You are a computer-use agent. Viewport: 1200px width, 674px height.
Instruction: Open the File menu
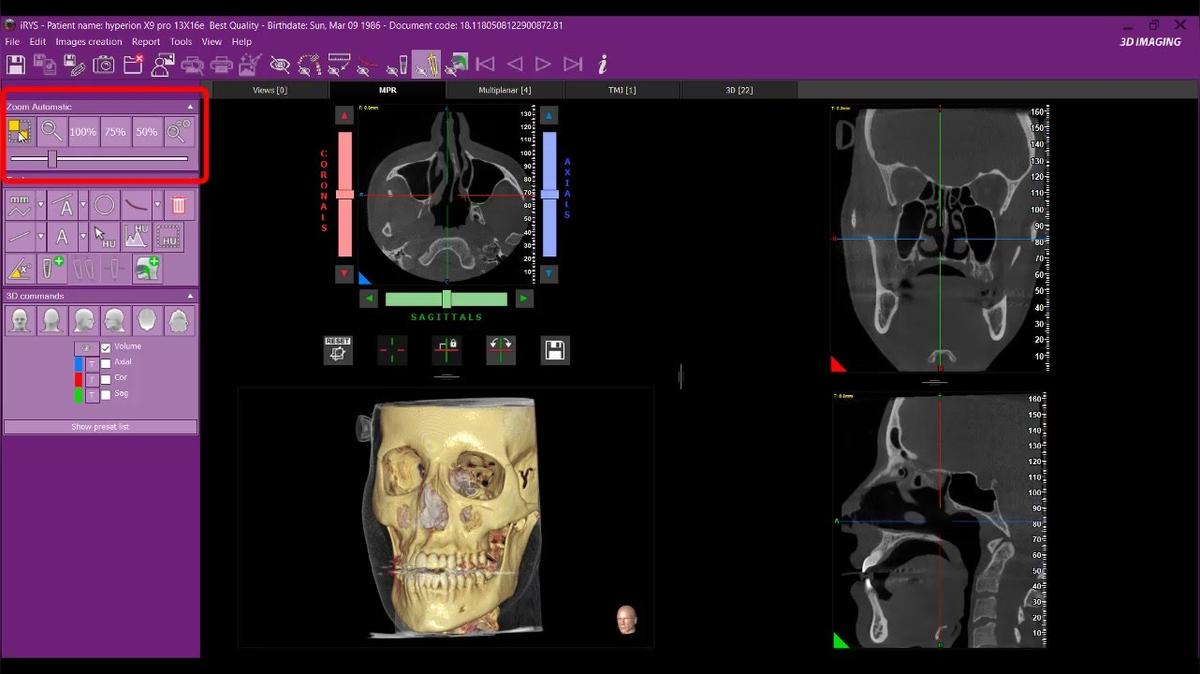tap(12, 42)
